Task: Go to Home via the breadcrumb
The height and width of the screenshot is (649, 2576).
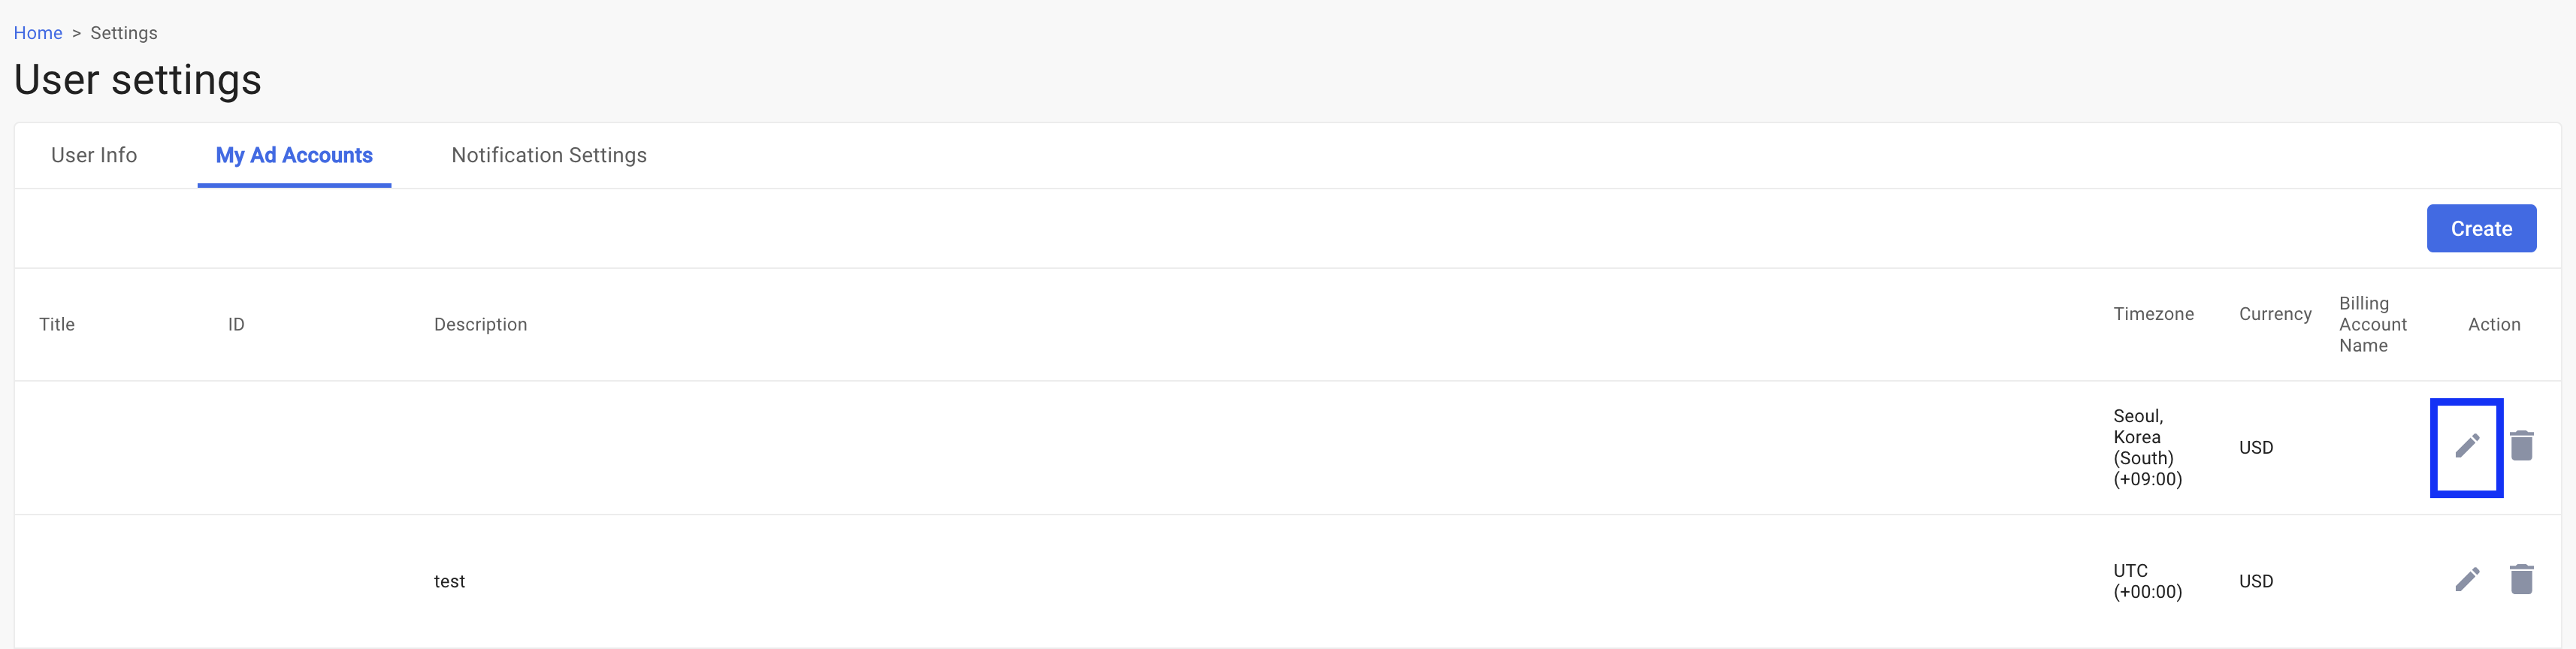Action: click(38, 33)
